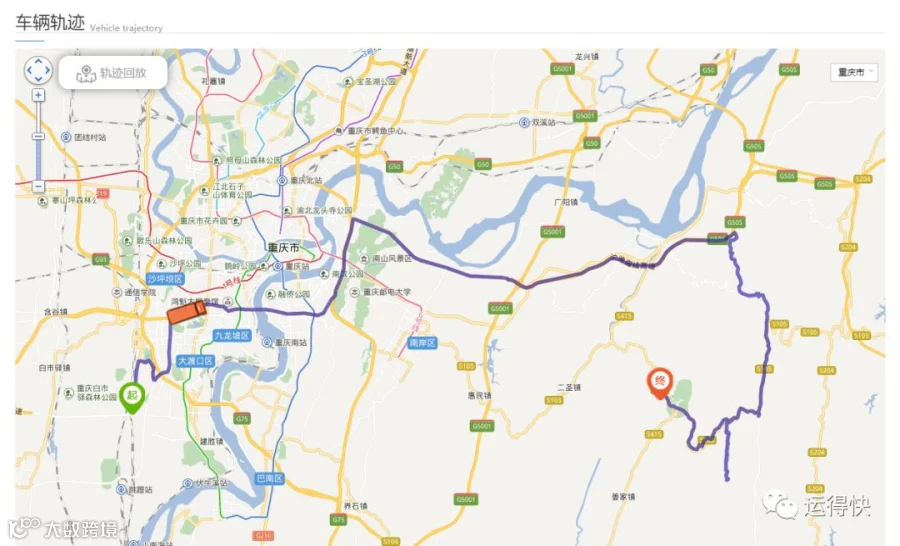The width and height of the screenshot is (900, 546).
Task: Click the 重庆北站 station icon
Action: [x=282, y=180]
